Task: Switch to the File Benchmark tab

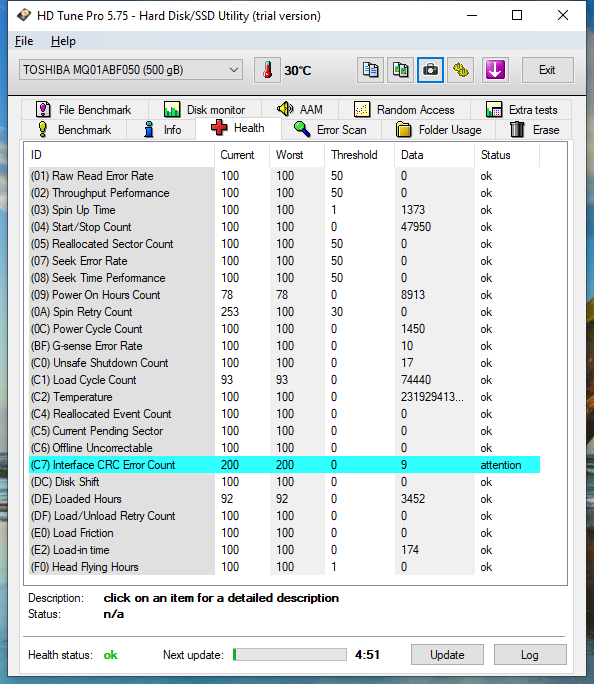Action: tap(85, 109)
